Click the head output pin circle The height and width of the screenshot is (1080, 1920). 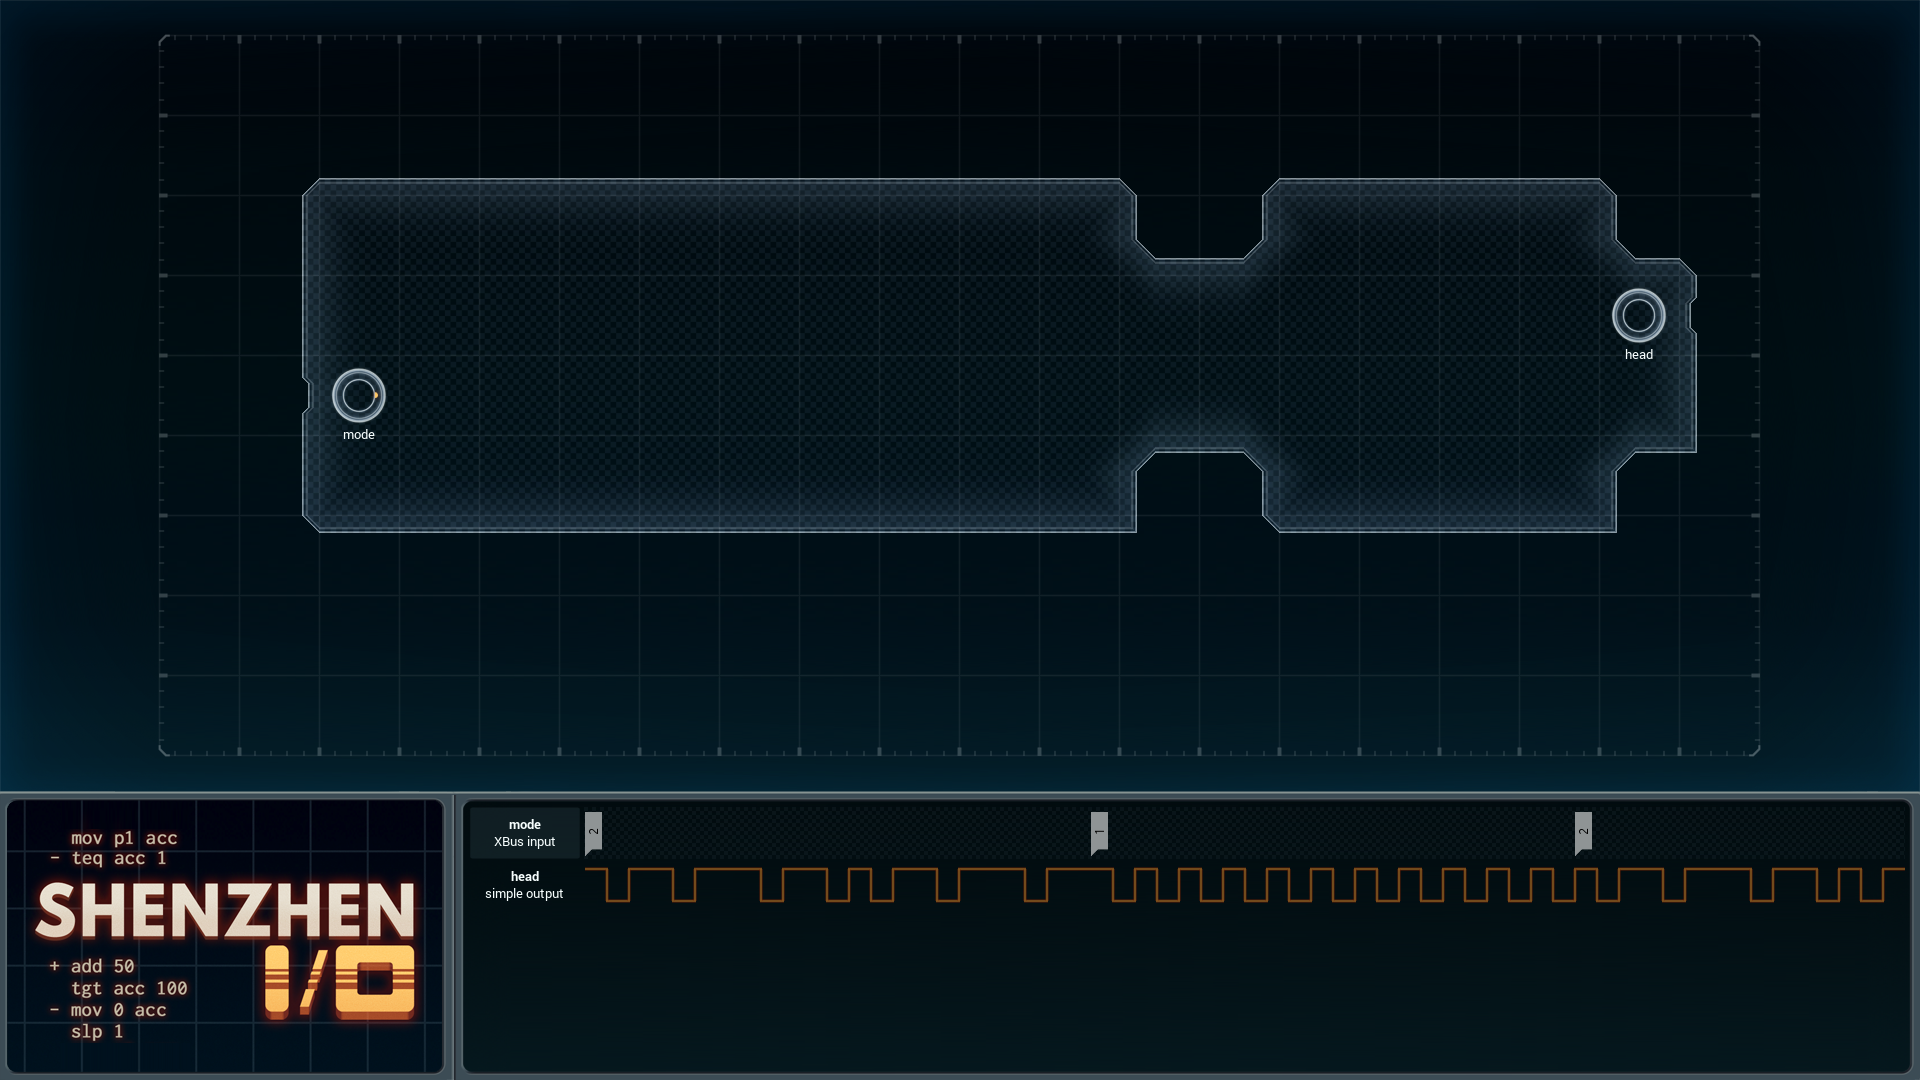pyautogui.click(x=1638, y=315)
